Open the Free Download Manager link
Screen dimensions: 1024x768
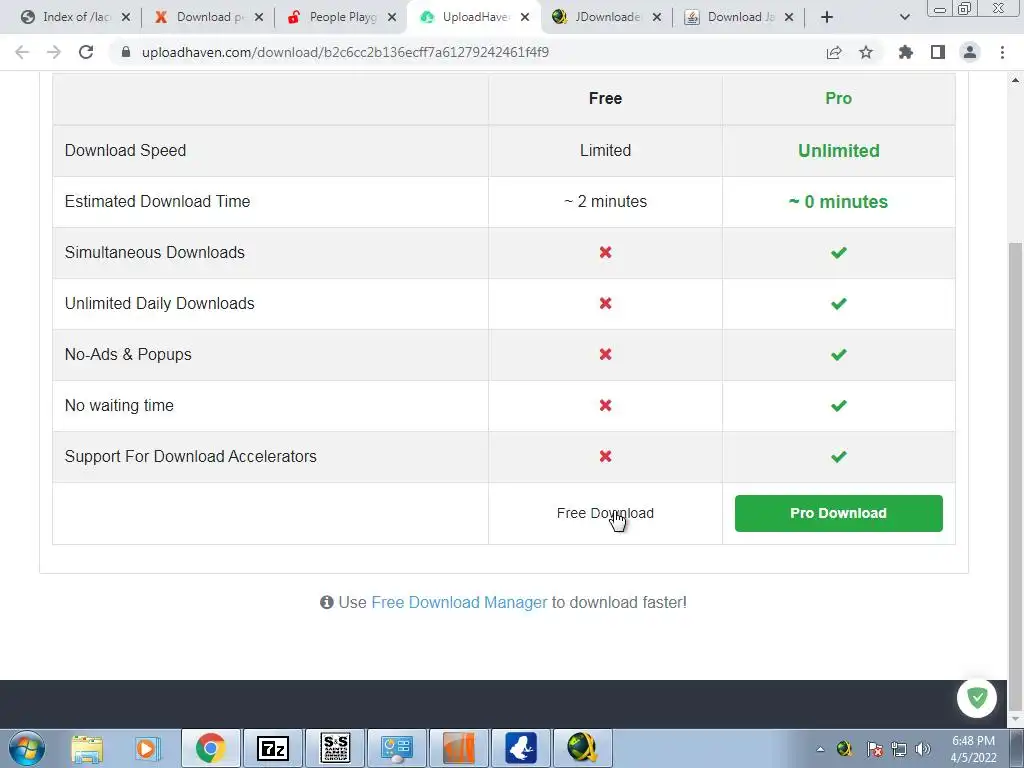pyautogui.click(x=459, y=602)
